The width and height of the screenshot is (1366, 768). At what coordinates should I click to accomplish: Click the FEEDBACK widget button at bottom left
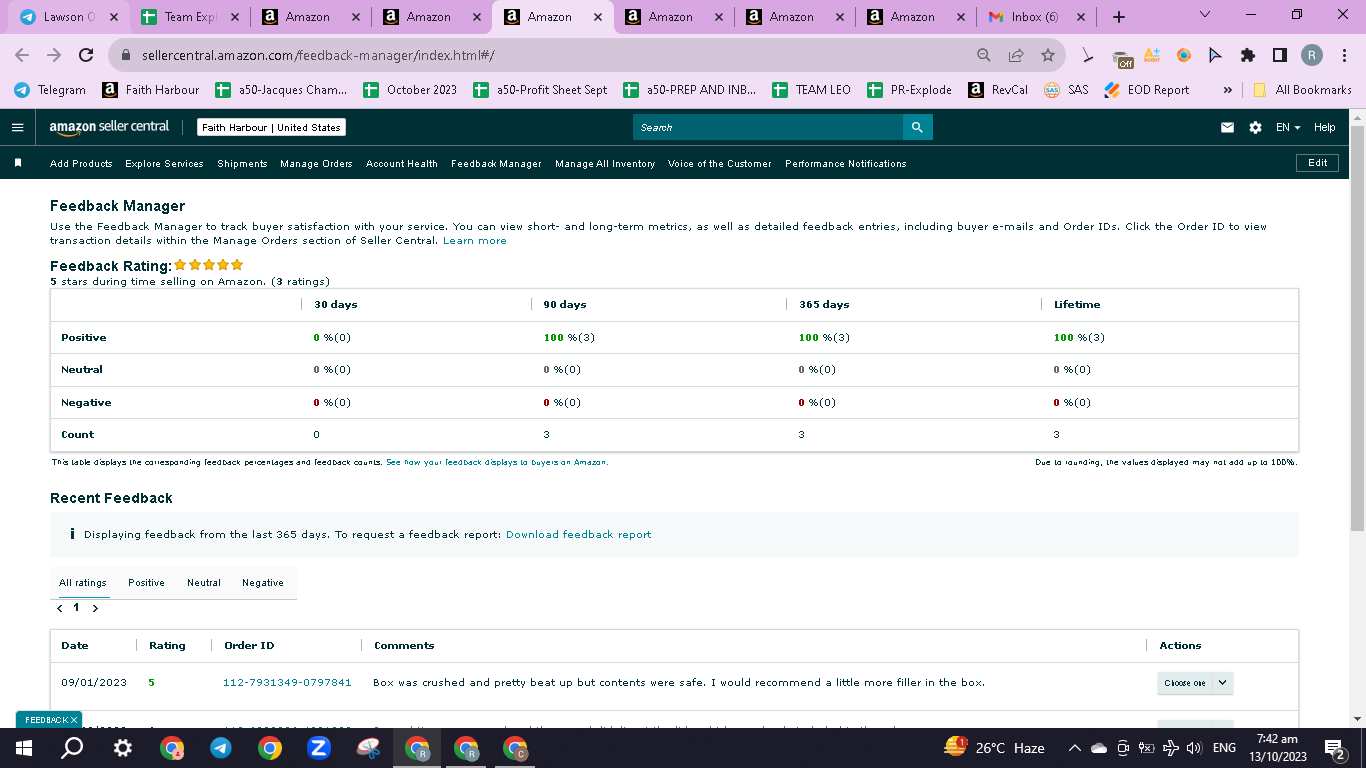coord(45,720)
